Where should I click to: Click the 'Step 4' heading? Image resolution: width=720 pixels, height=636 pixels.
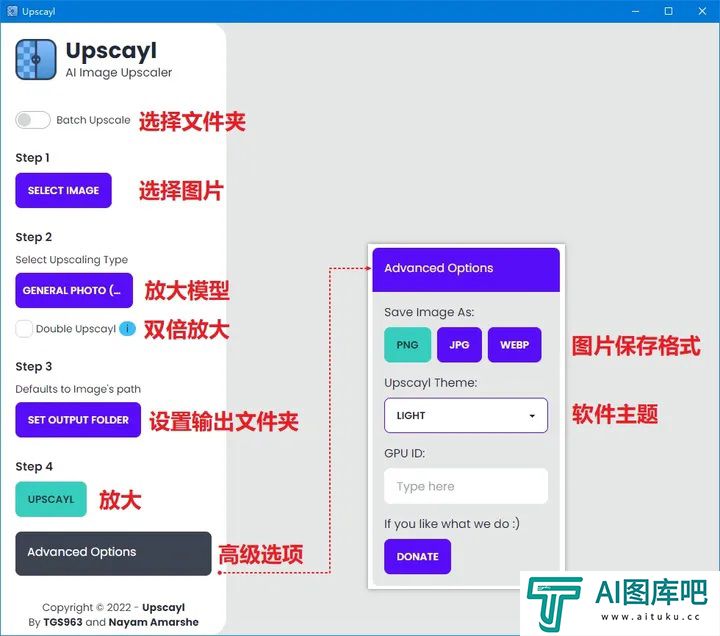(34, 467)
